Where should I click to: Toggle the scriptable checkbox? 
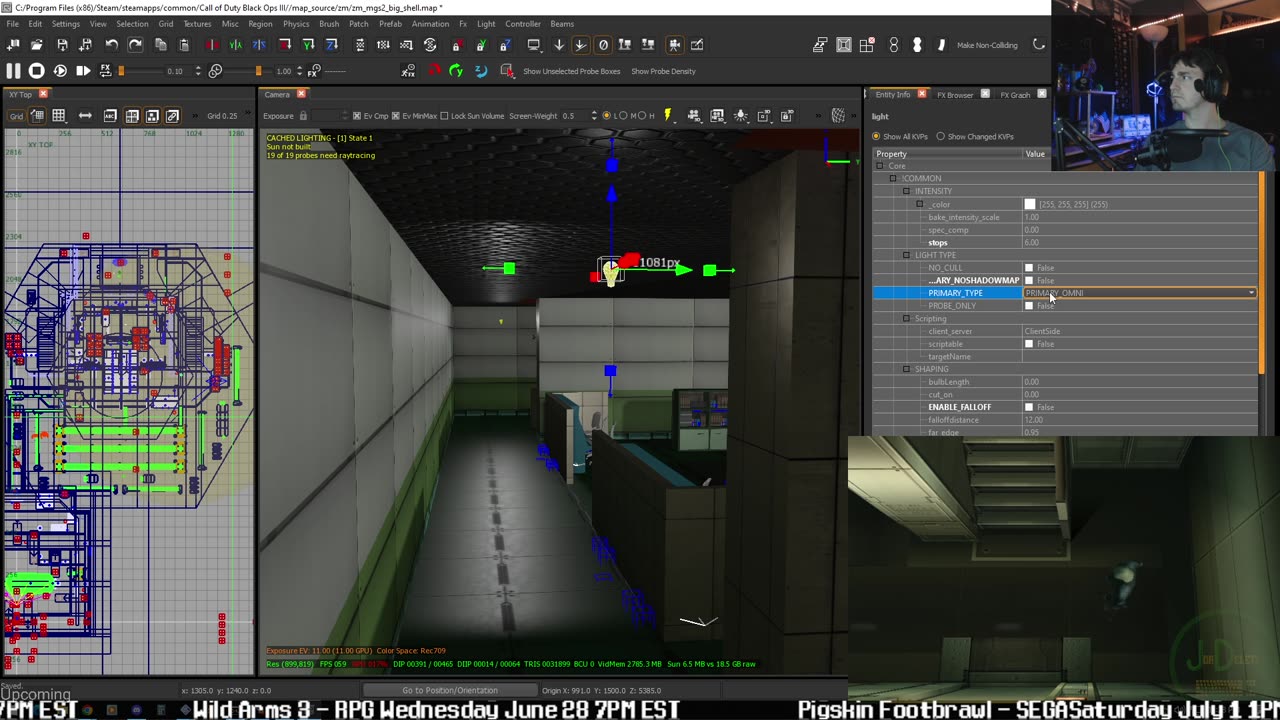coord(1029,344)
